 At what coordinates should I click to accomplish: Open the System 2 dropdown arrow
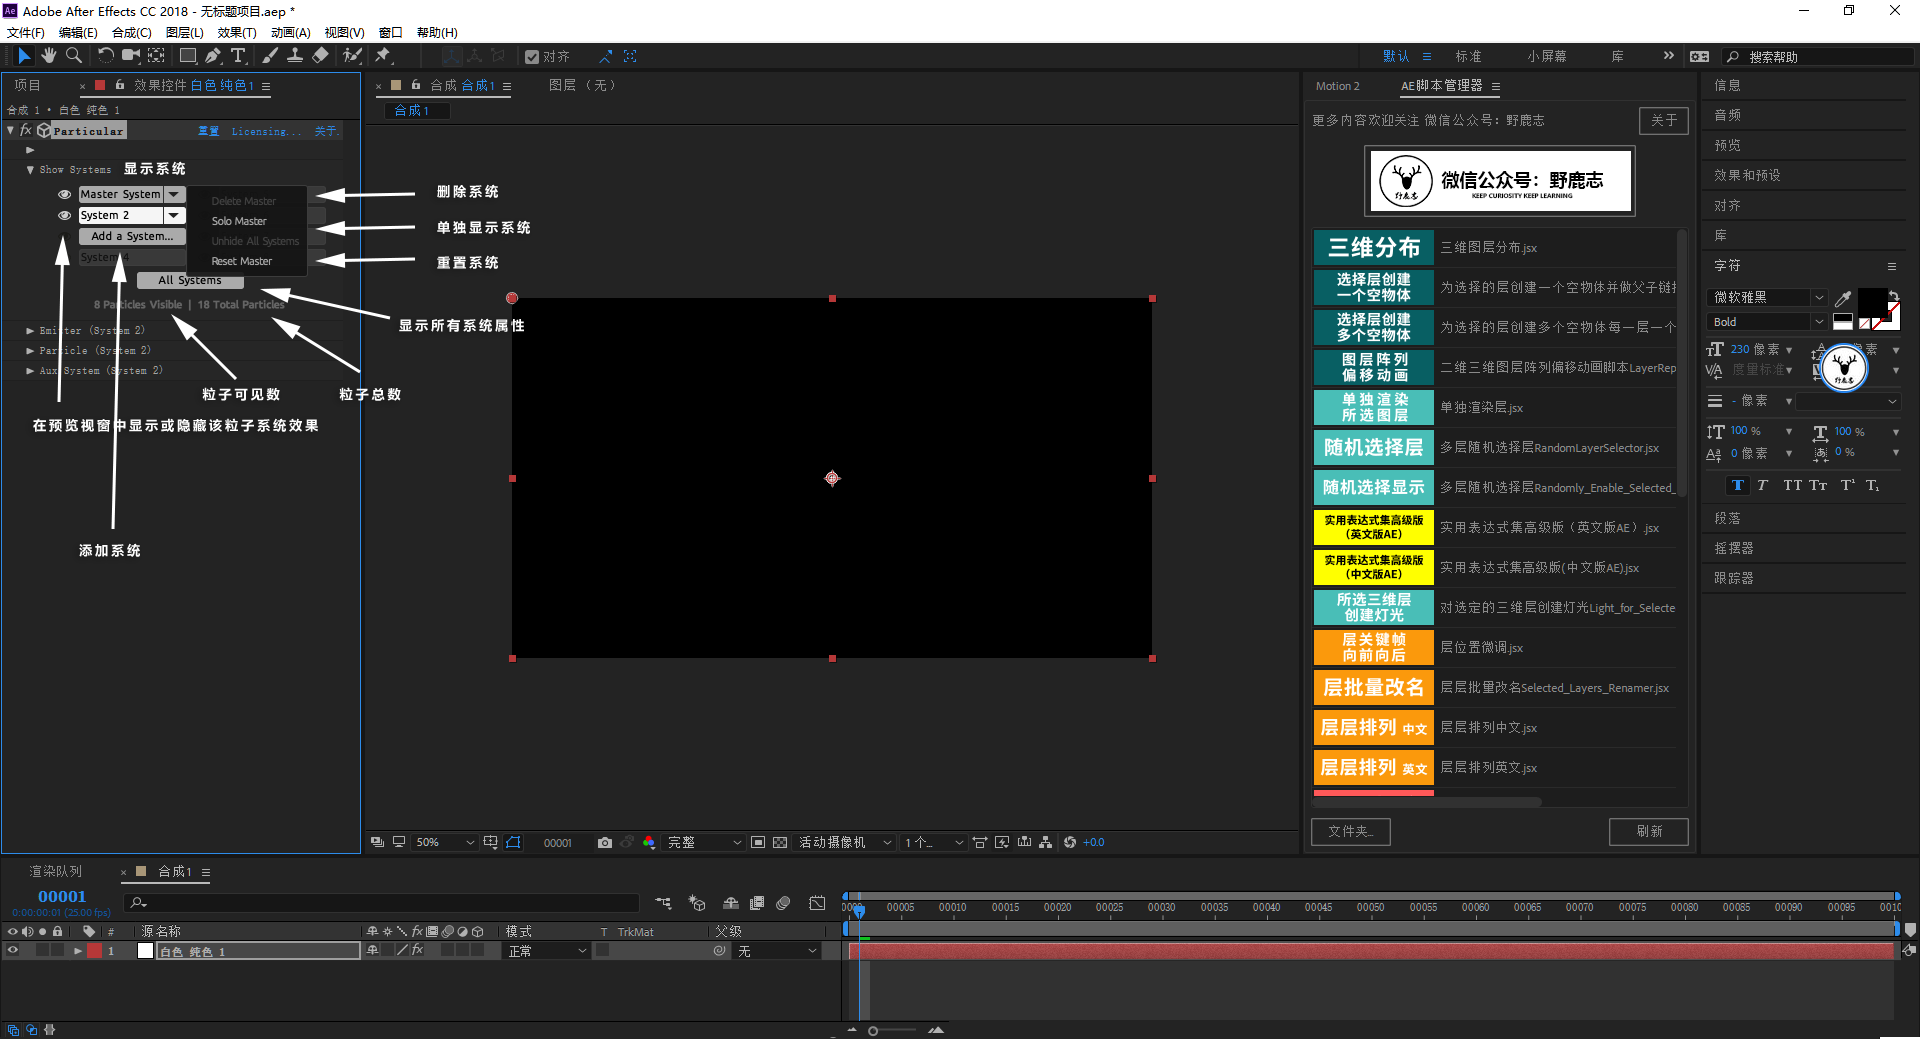click(x=174, y=215)
